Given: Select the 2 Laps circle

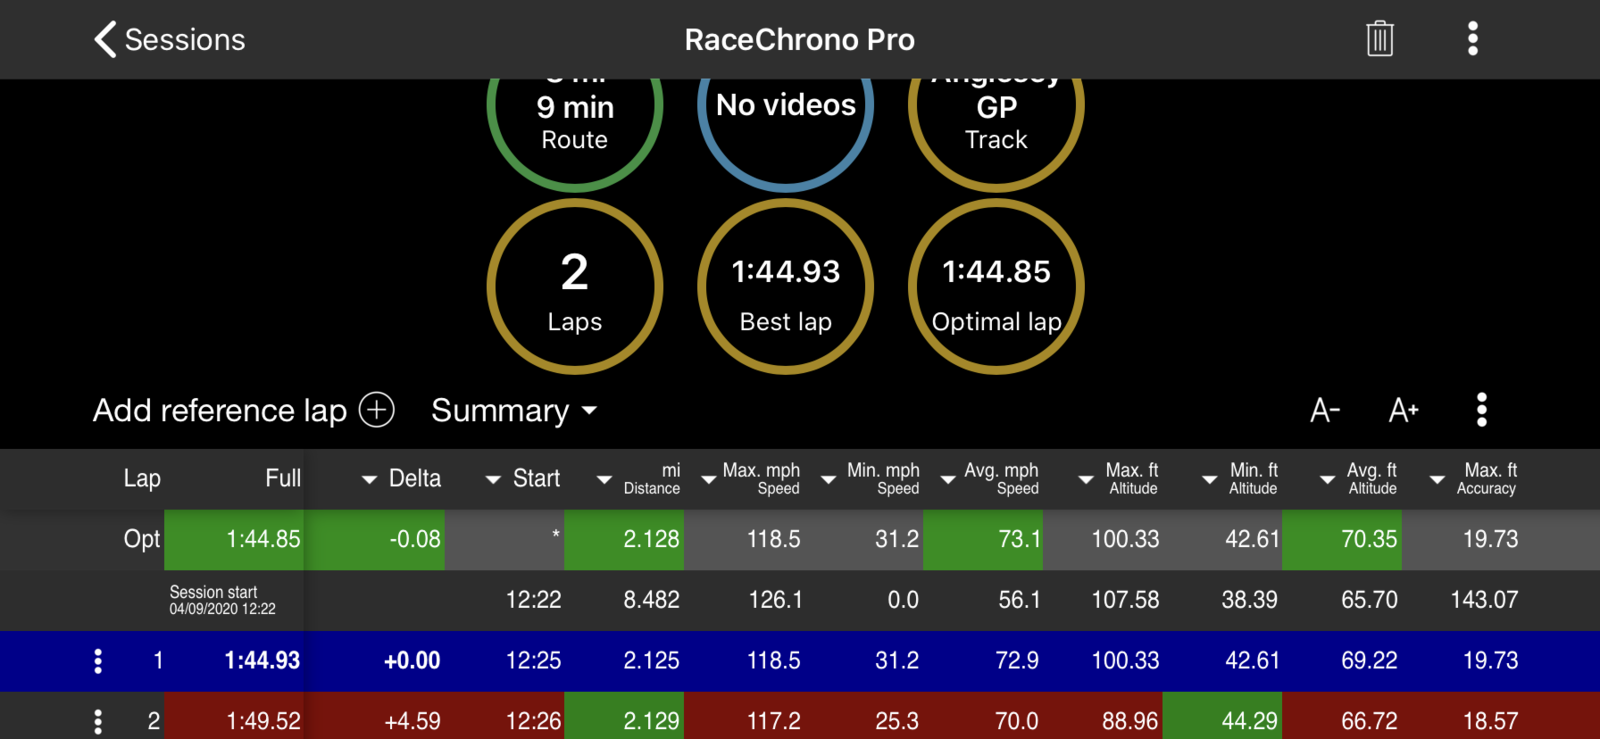Looking at the screenshot, I should (575, 287).
